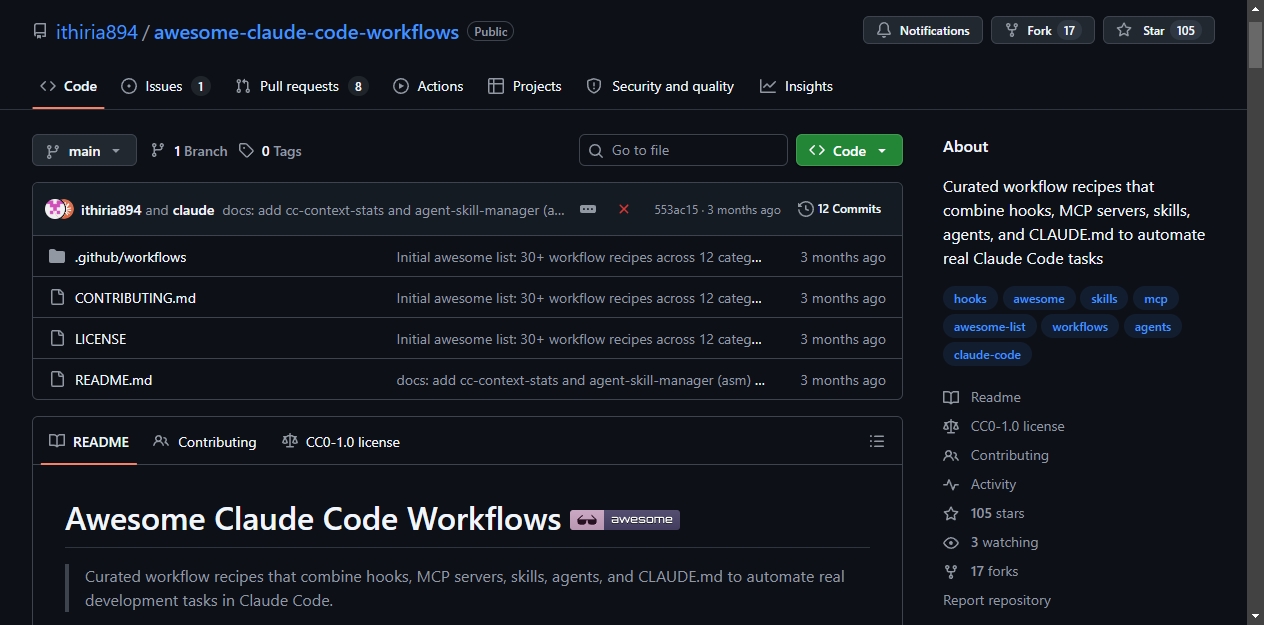Open the 12 Commits history

click(840, 209)
